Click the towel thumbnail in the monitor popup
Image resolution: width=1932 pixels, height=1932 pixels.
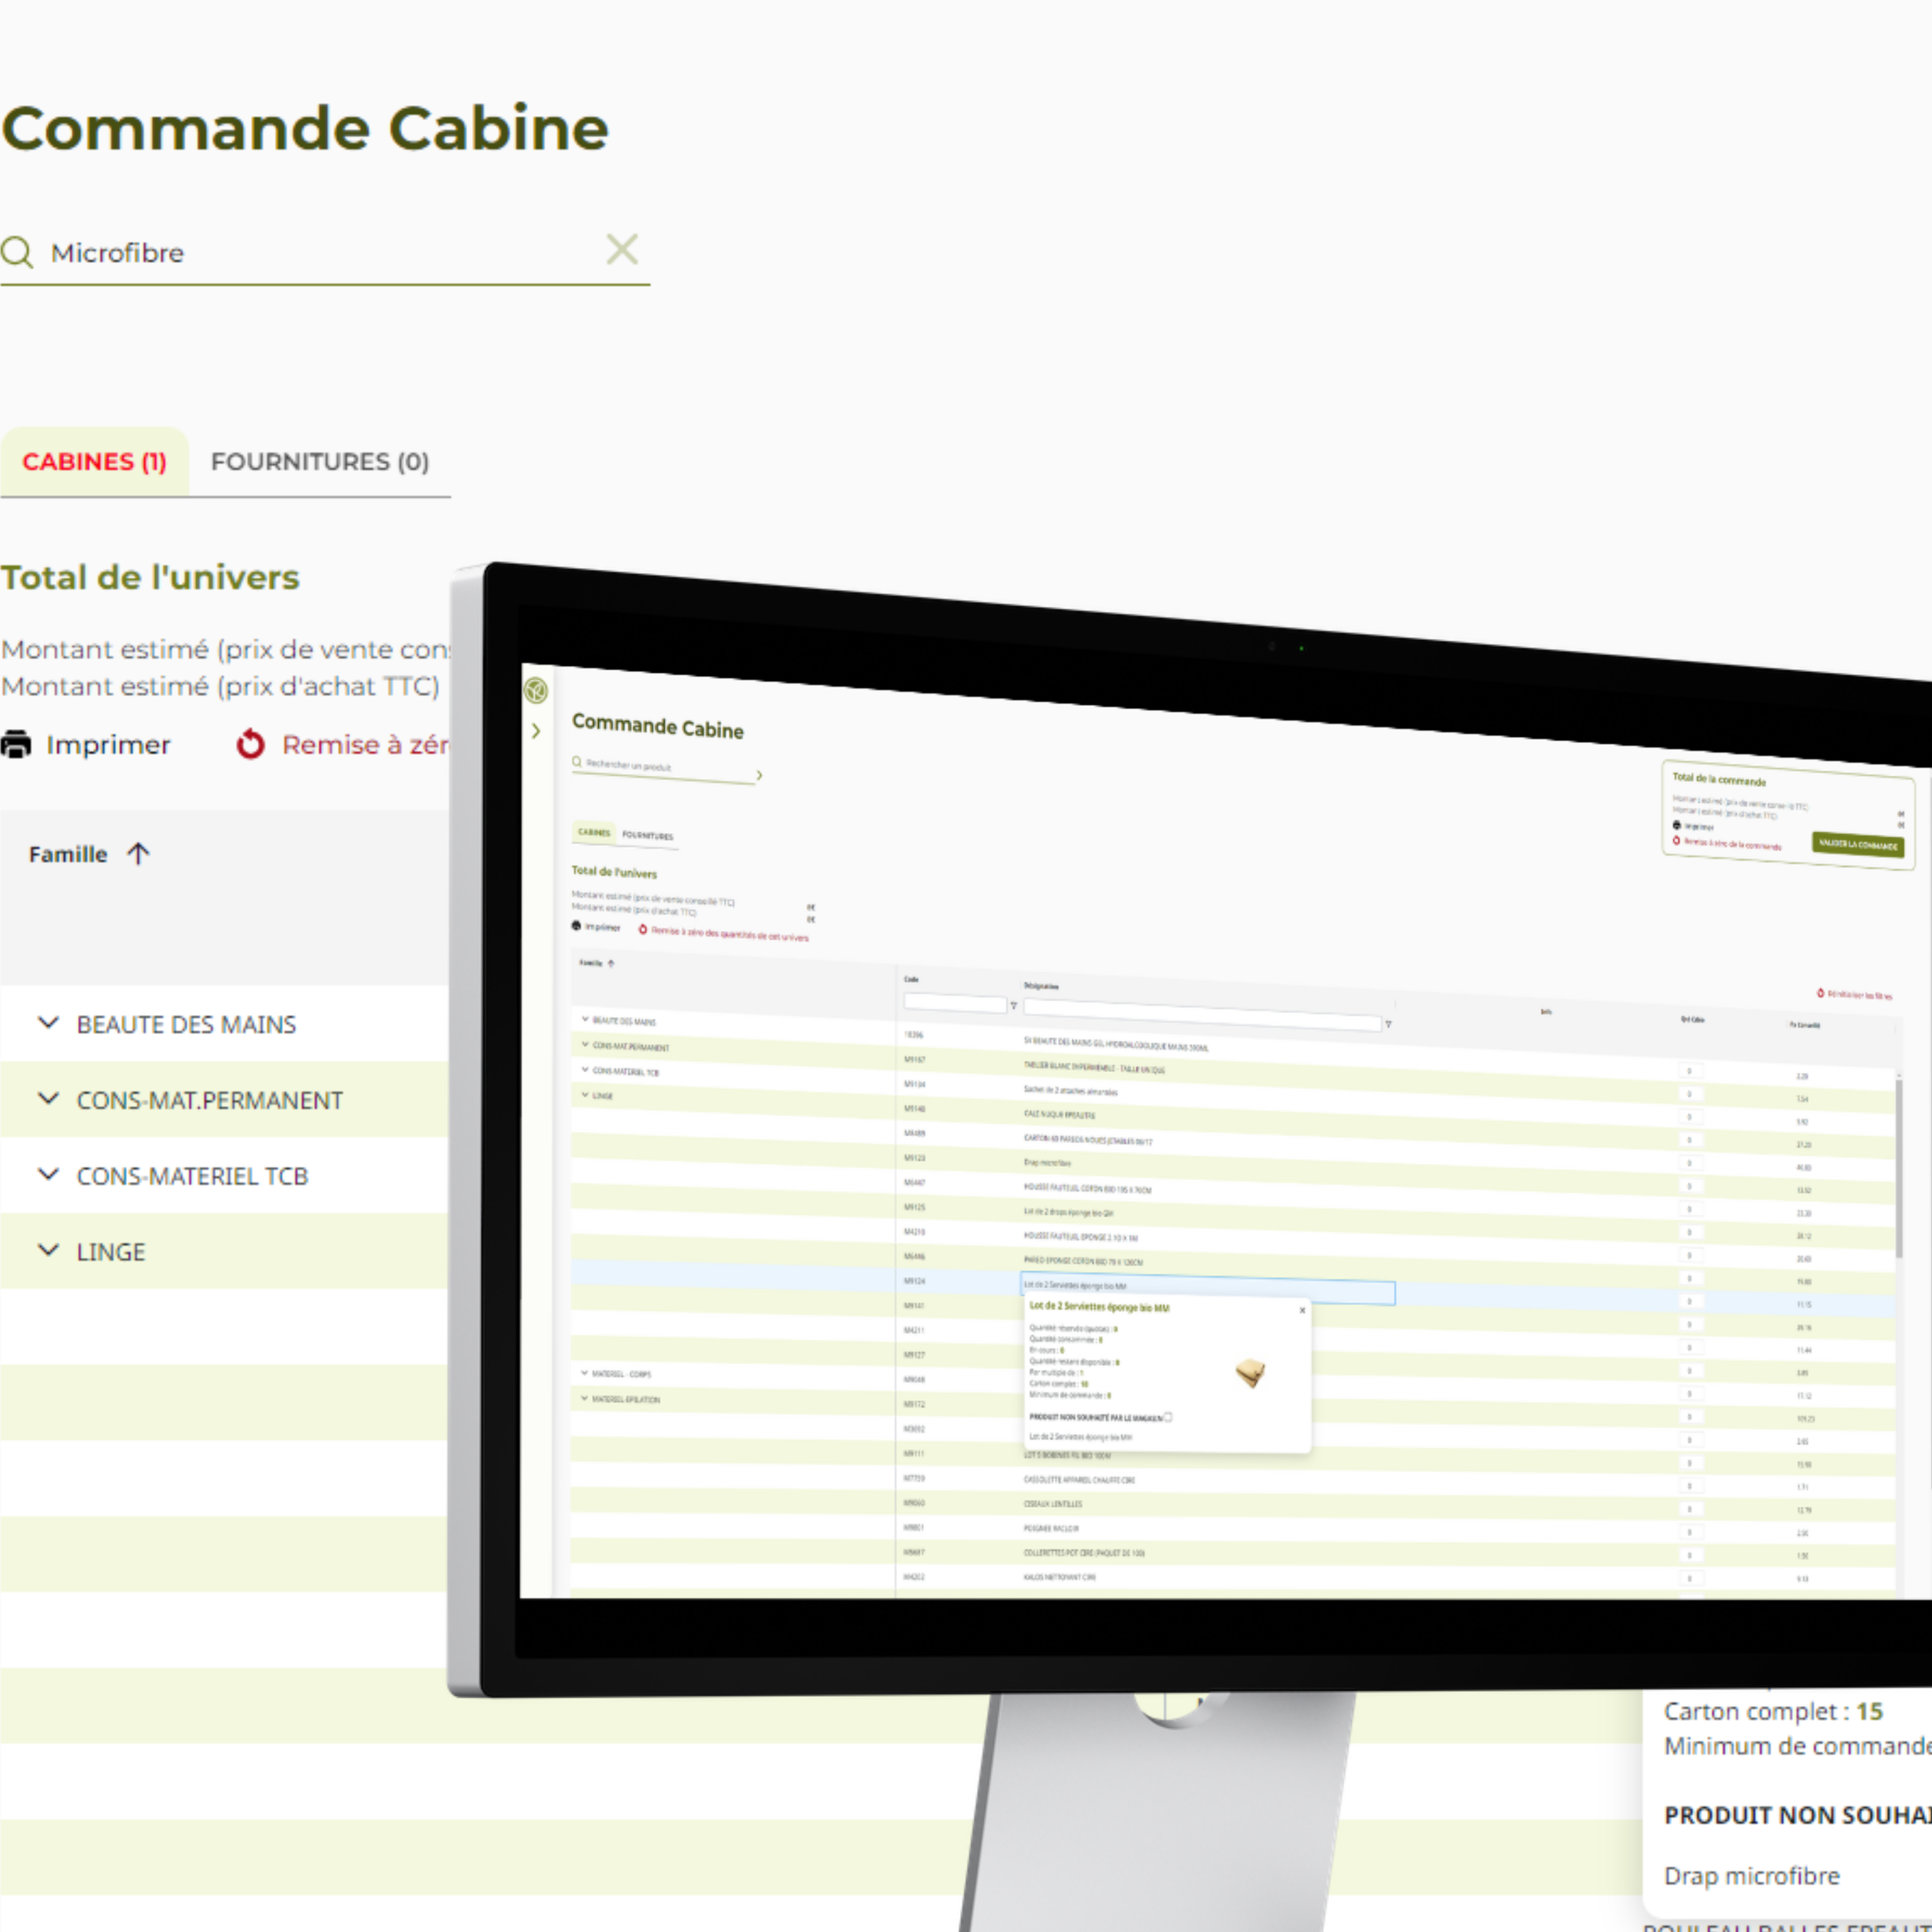pos(1250,1372)
